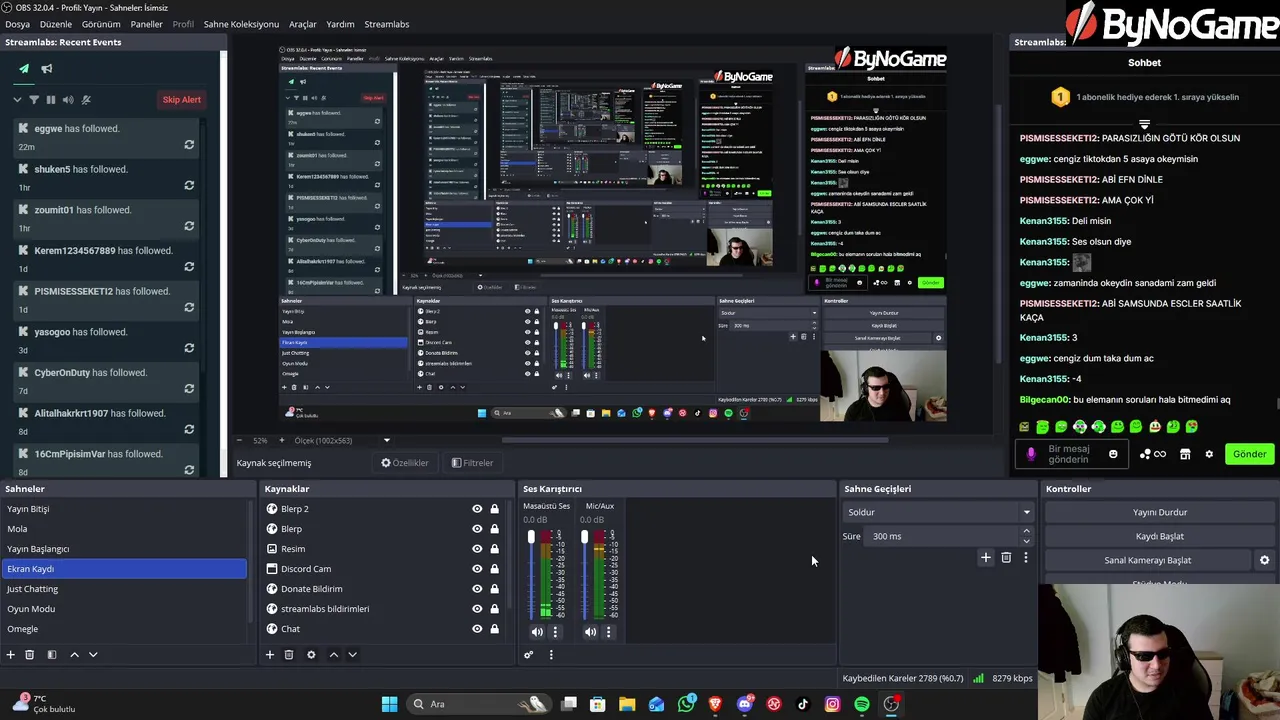Add a new source with plus icon
The image size is (1280, 720).
(x=269, y=654)
